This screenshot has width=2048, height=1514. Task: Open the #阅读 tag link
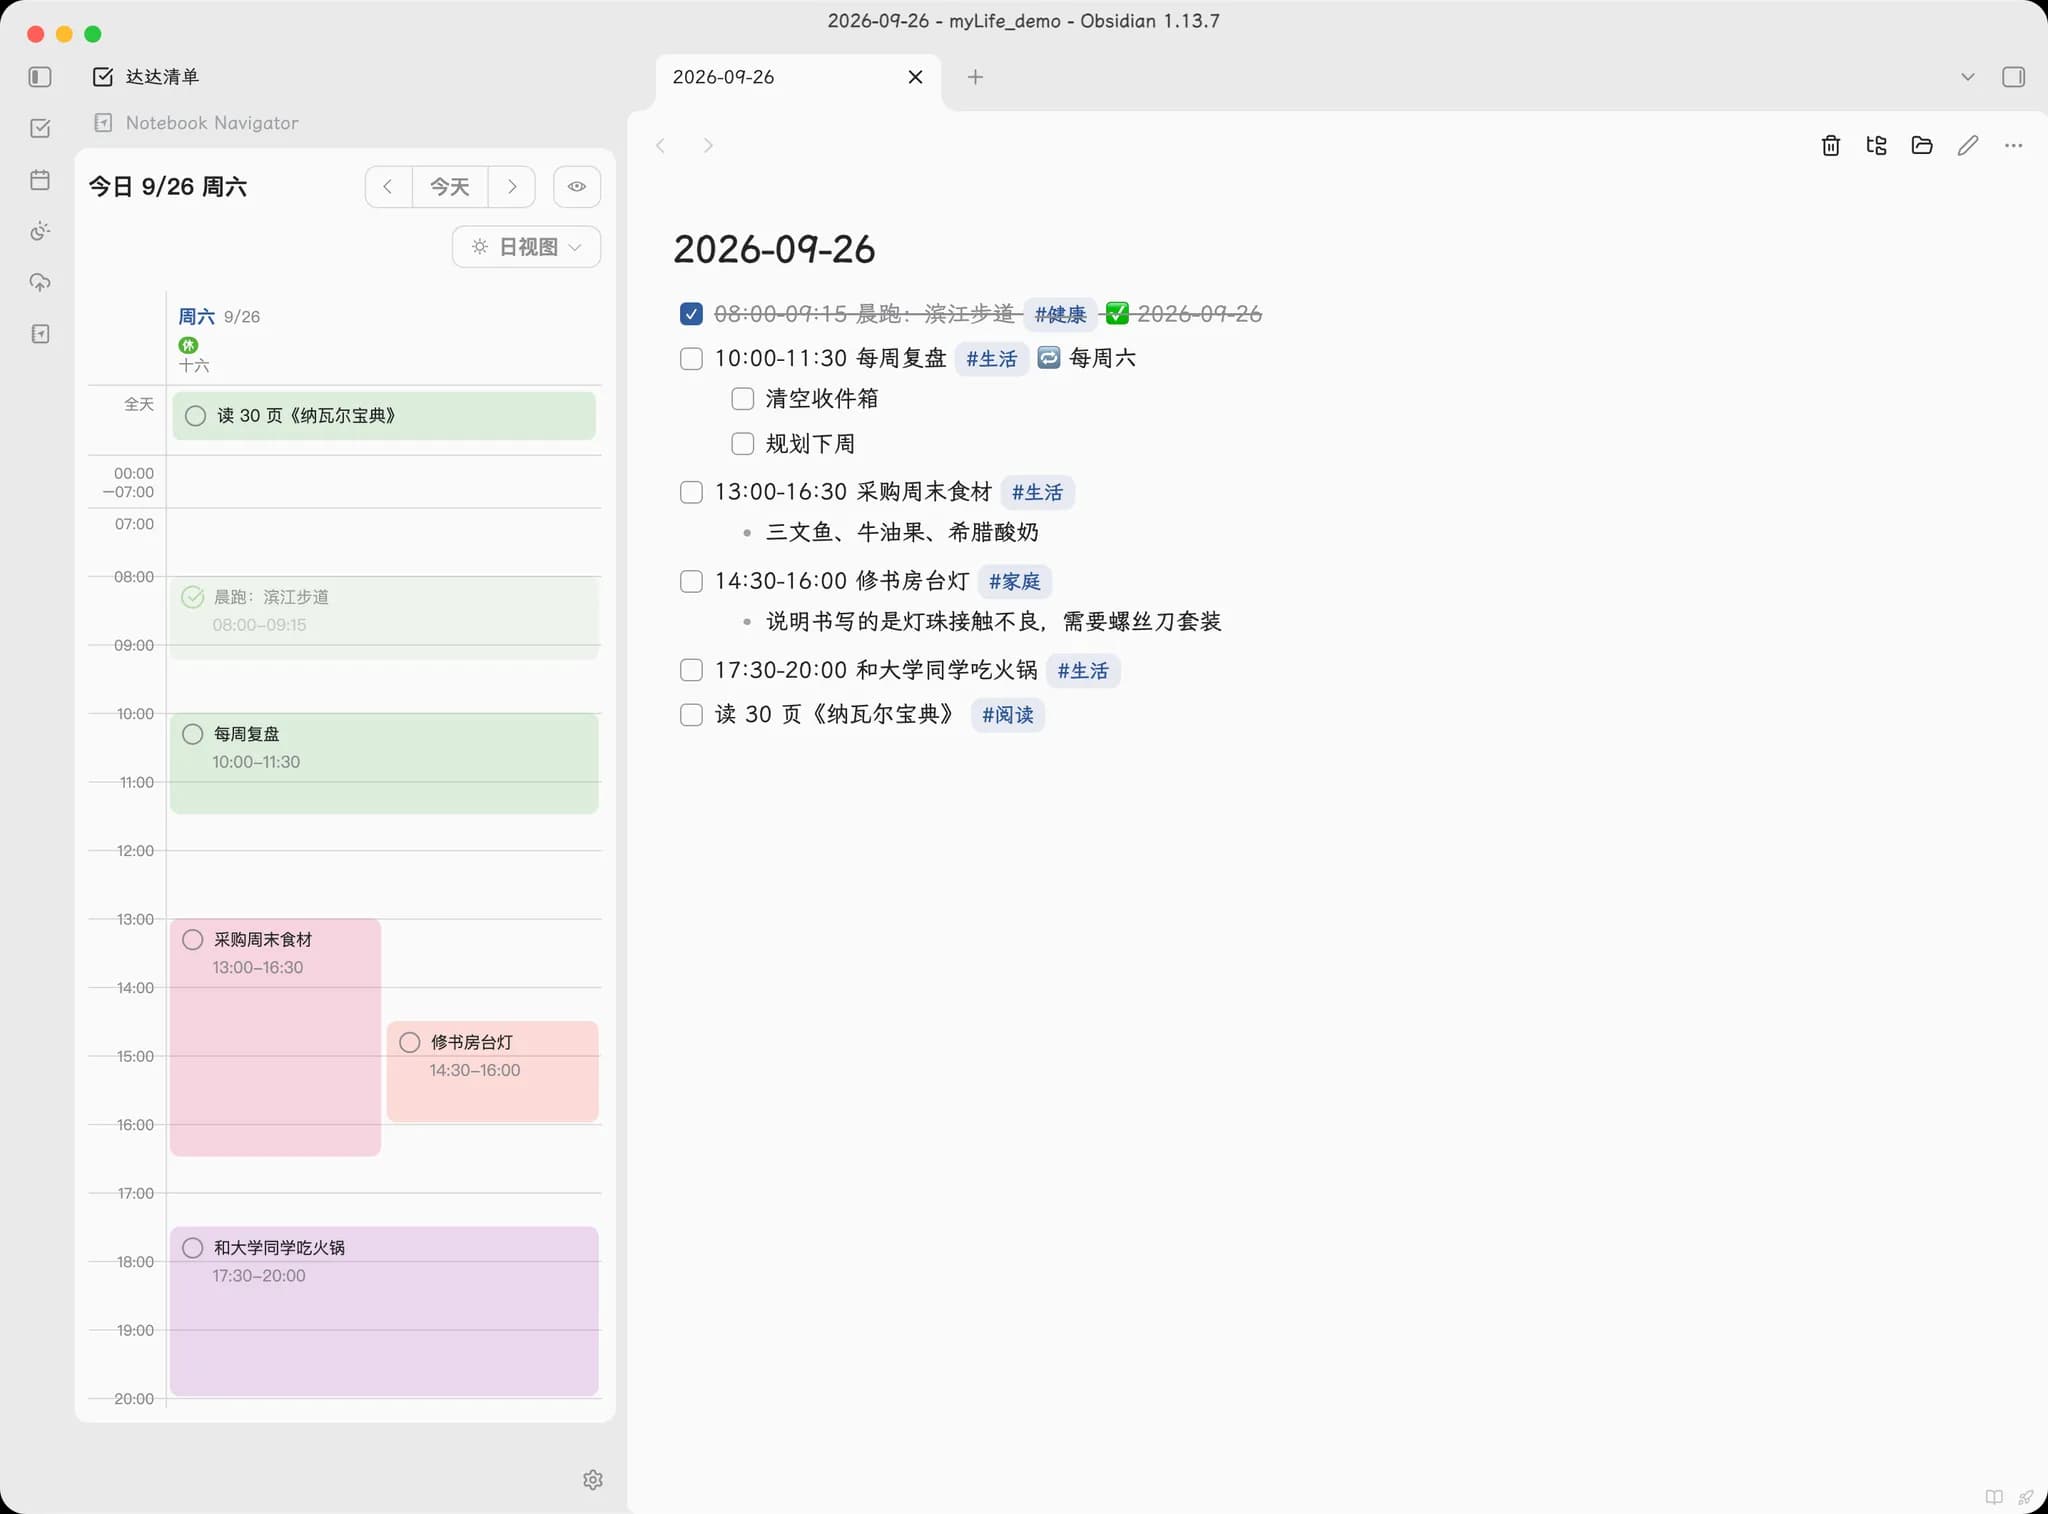point(1008,715)
